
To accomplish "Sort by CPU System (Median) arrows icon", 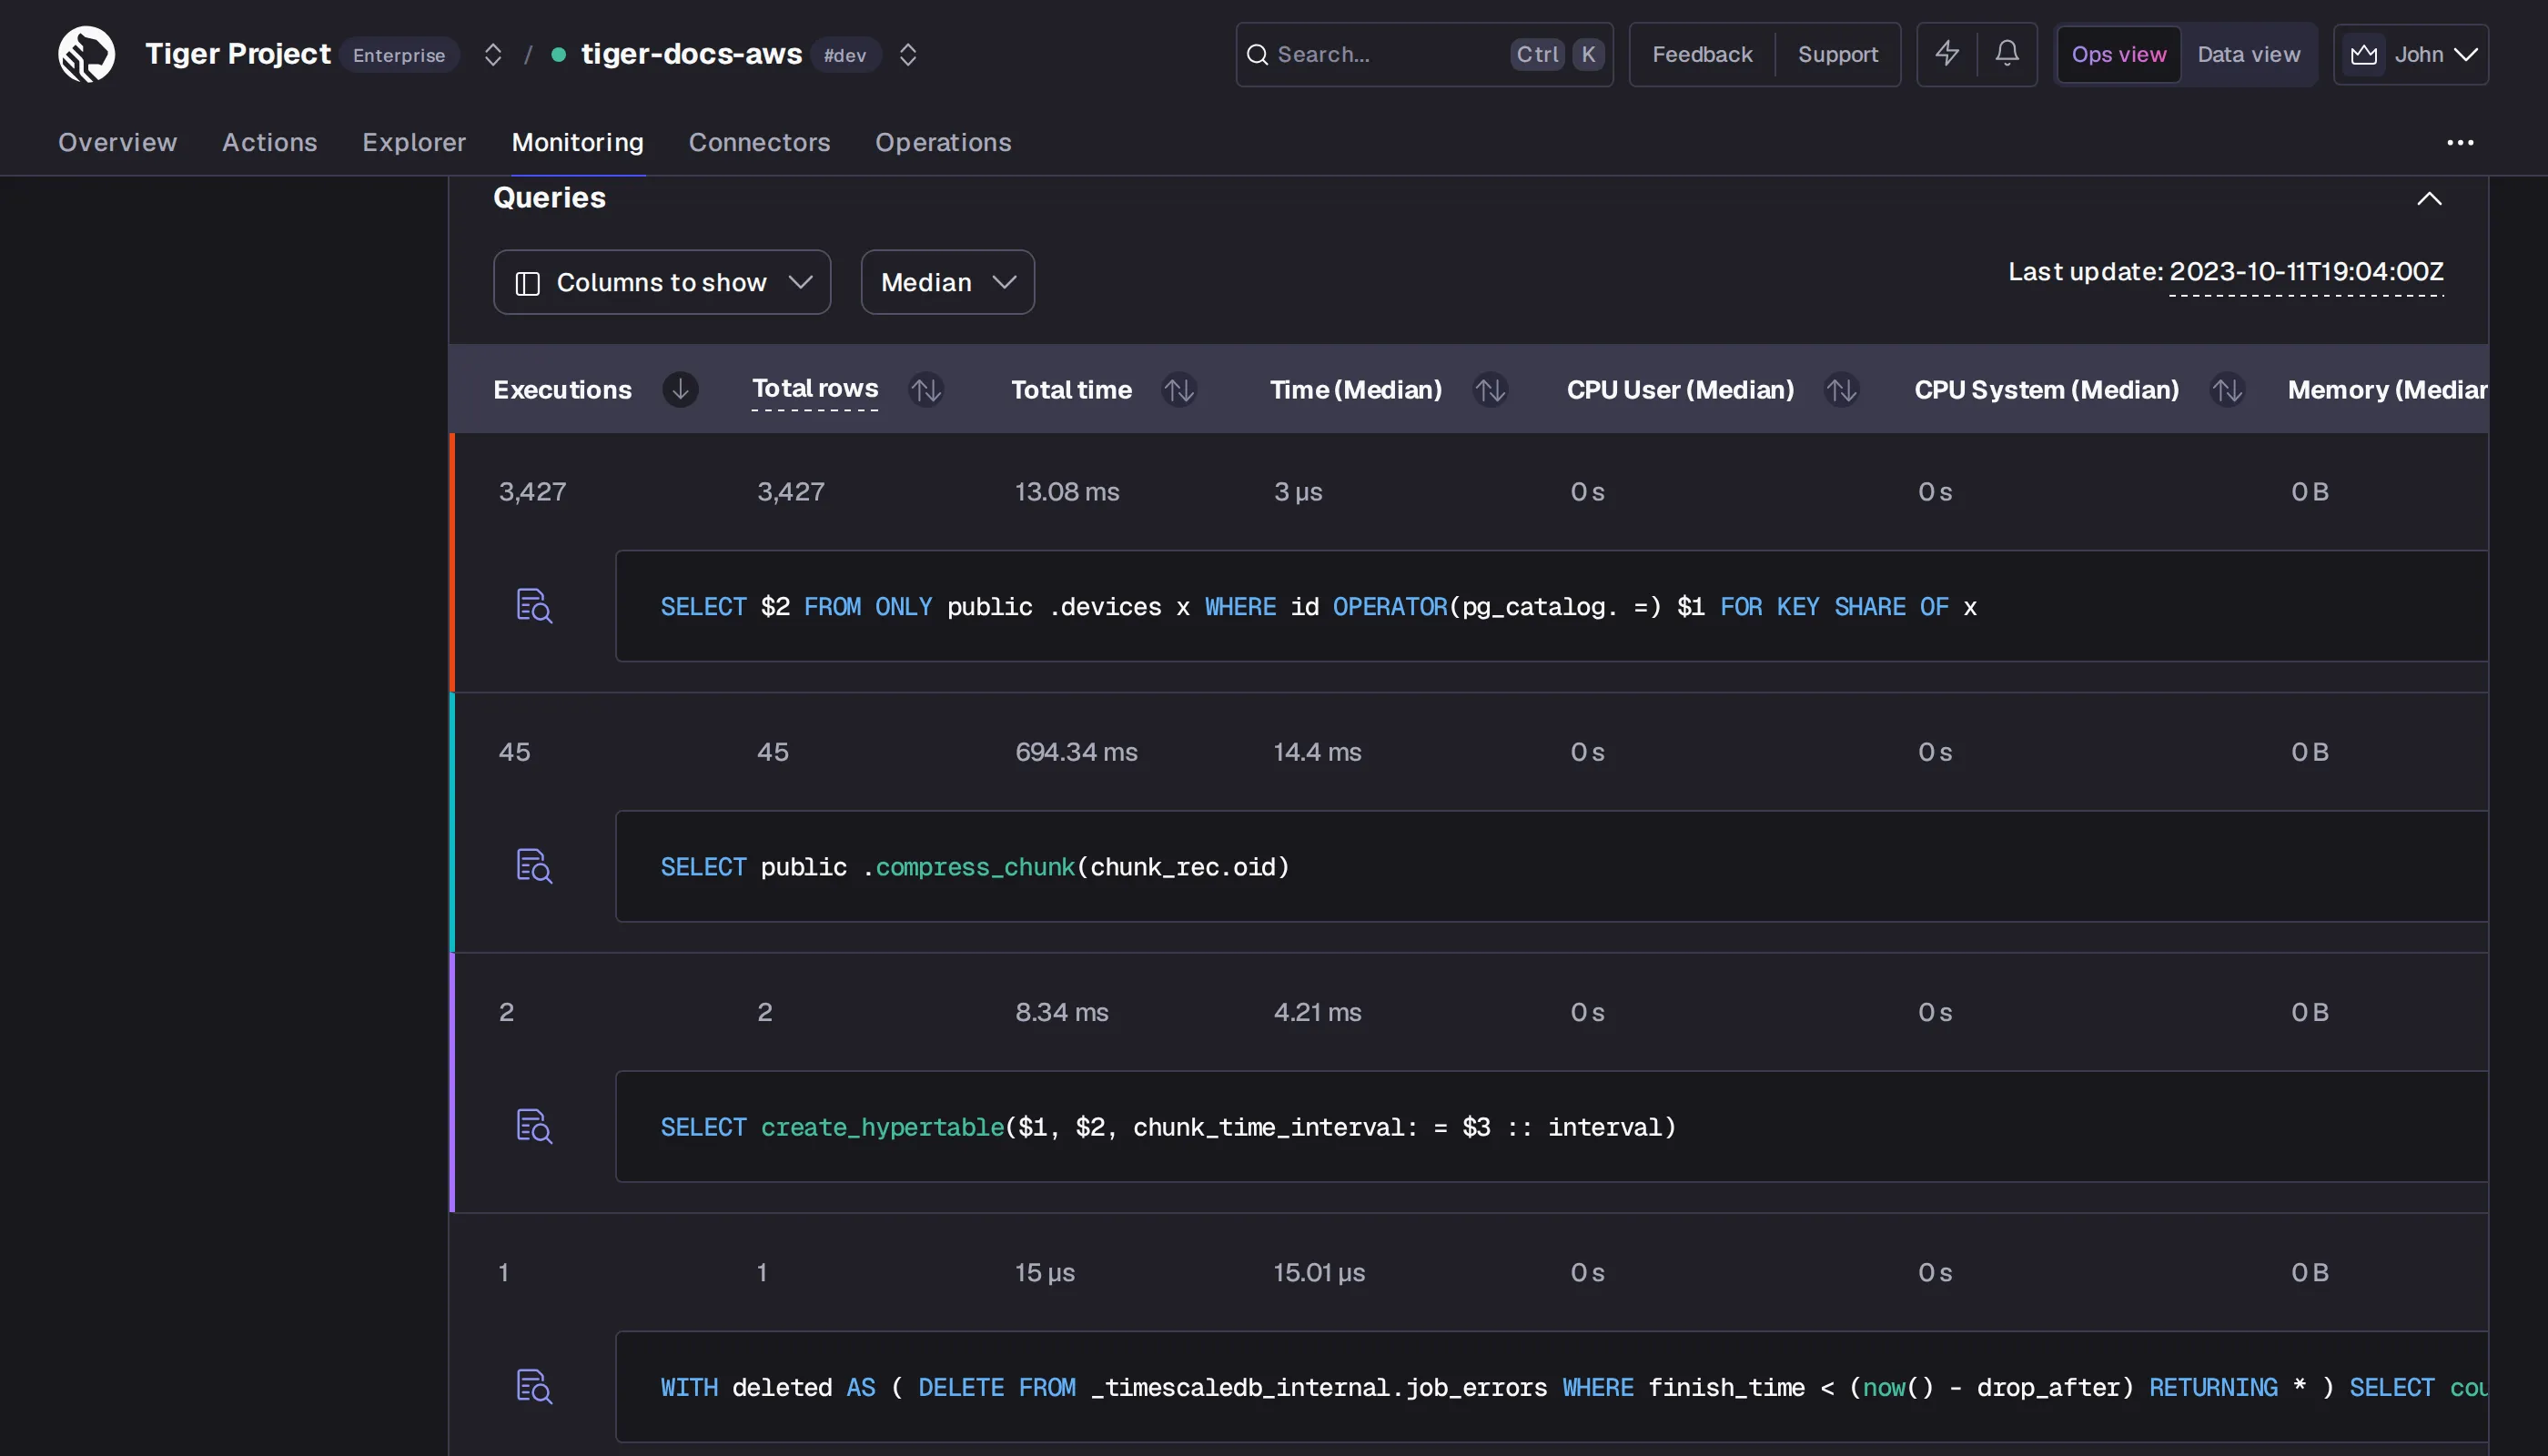I will [x=2226, y=389].
